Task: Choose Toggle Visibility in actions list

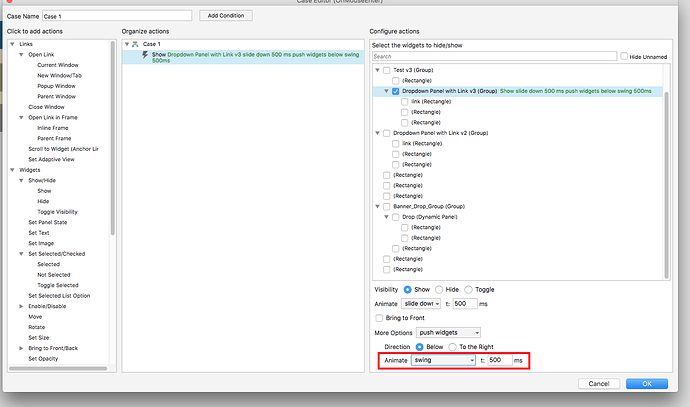Action: (57, 211)
